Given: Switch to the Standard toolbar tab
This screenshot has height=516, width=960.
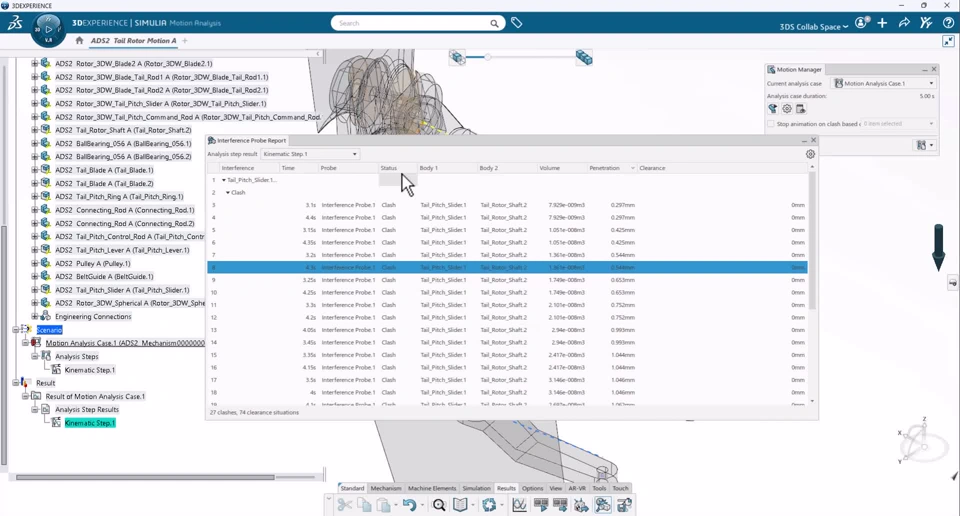Looking at the screenshot, I should [x=352, y=488].
